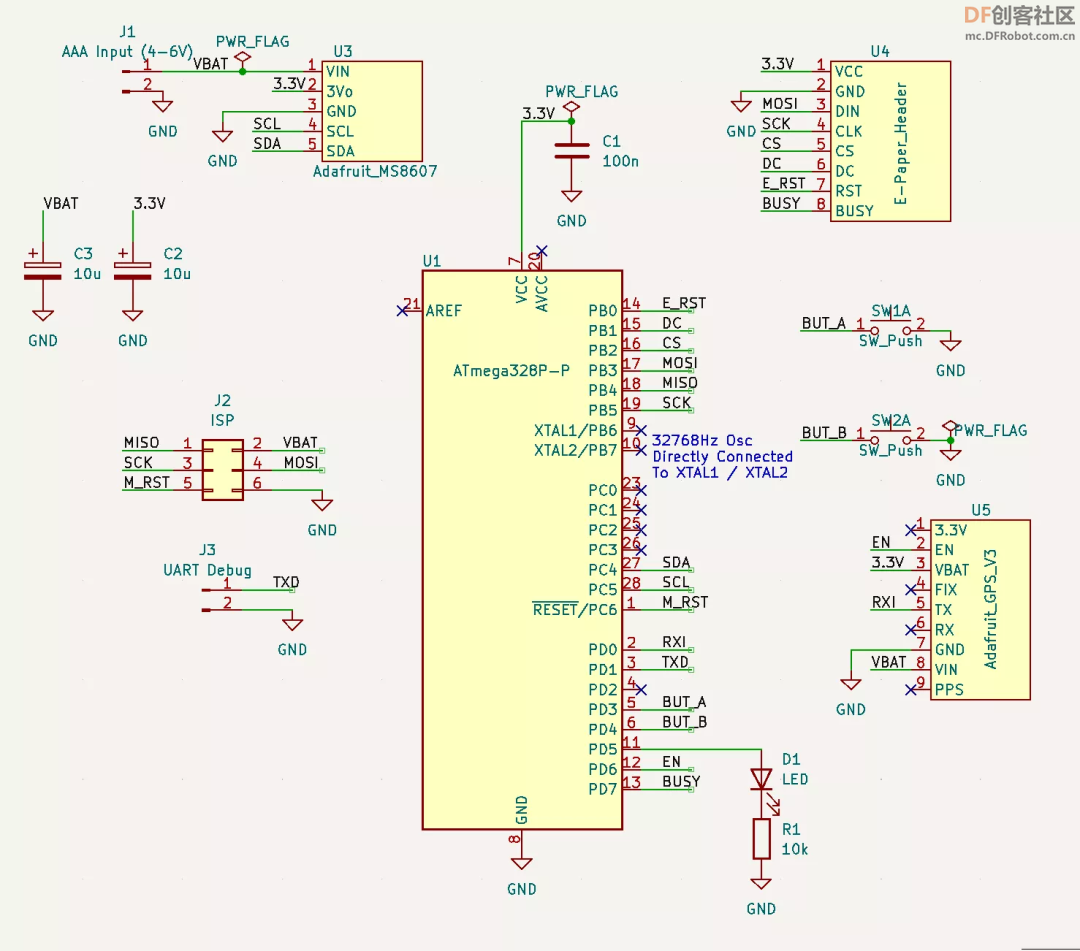The image size is (1080, 951).
Task: Click the VIN pin name on U3
Action: pyautogui.click(x=338, y=72)
